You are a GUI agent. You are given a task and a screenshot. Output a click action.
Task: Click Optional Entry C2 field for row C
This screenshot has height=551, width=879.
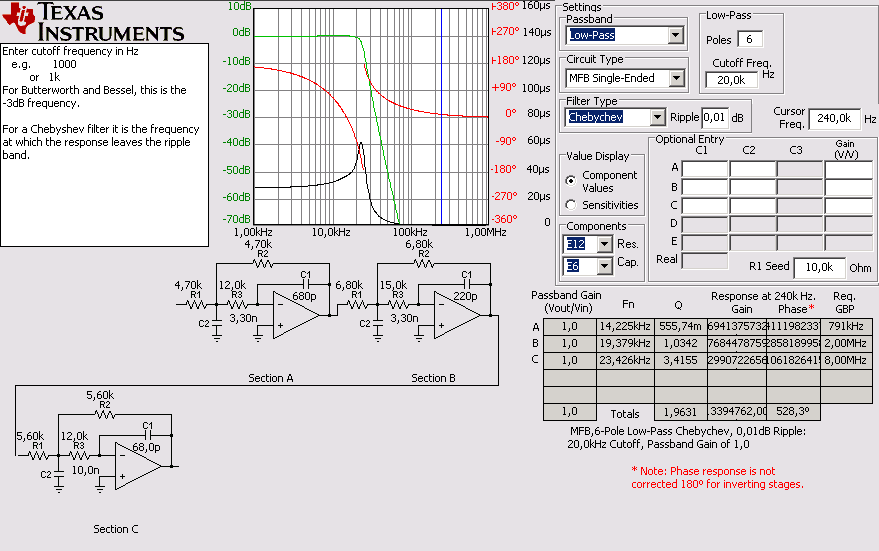coord(752,205)
